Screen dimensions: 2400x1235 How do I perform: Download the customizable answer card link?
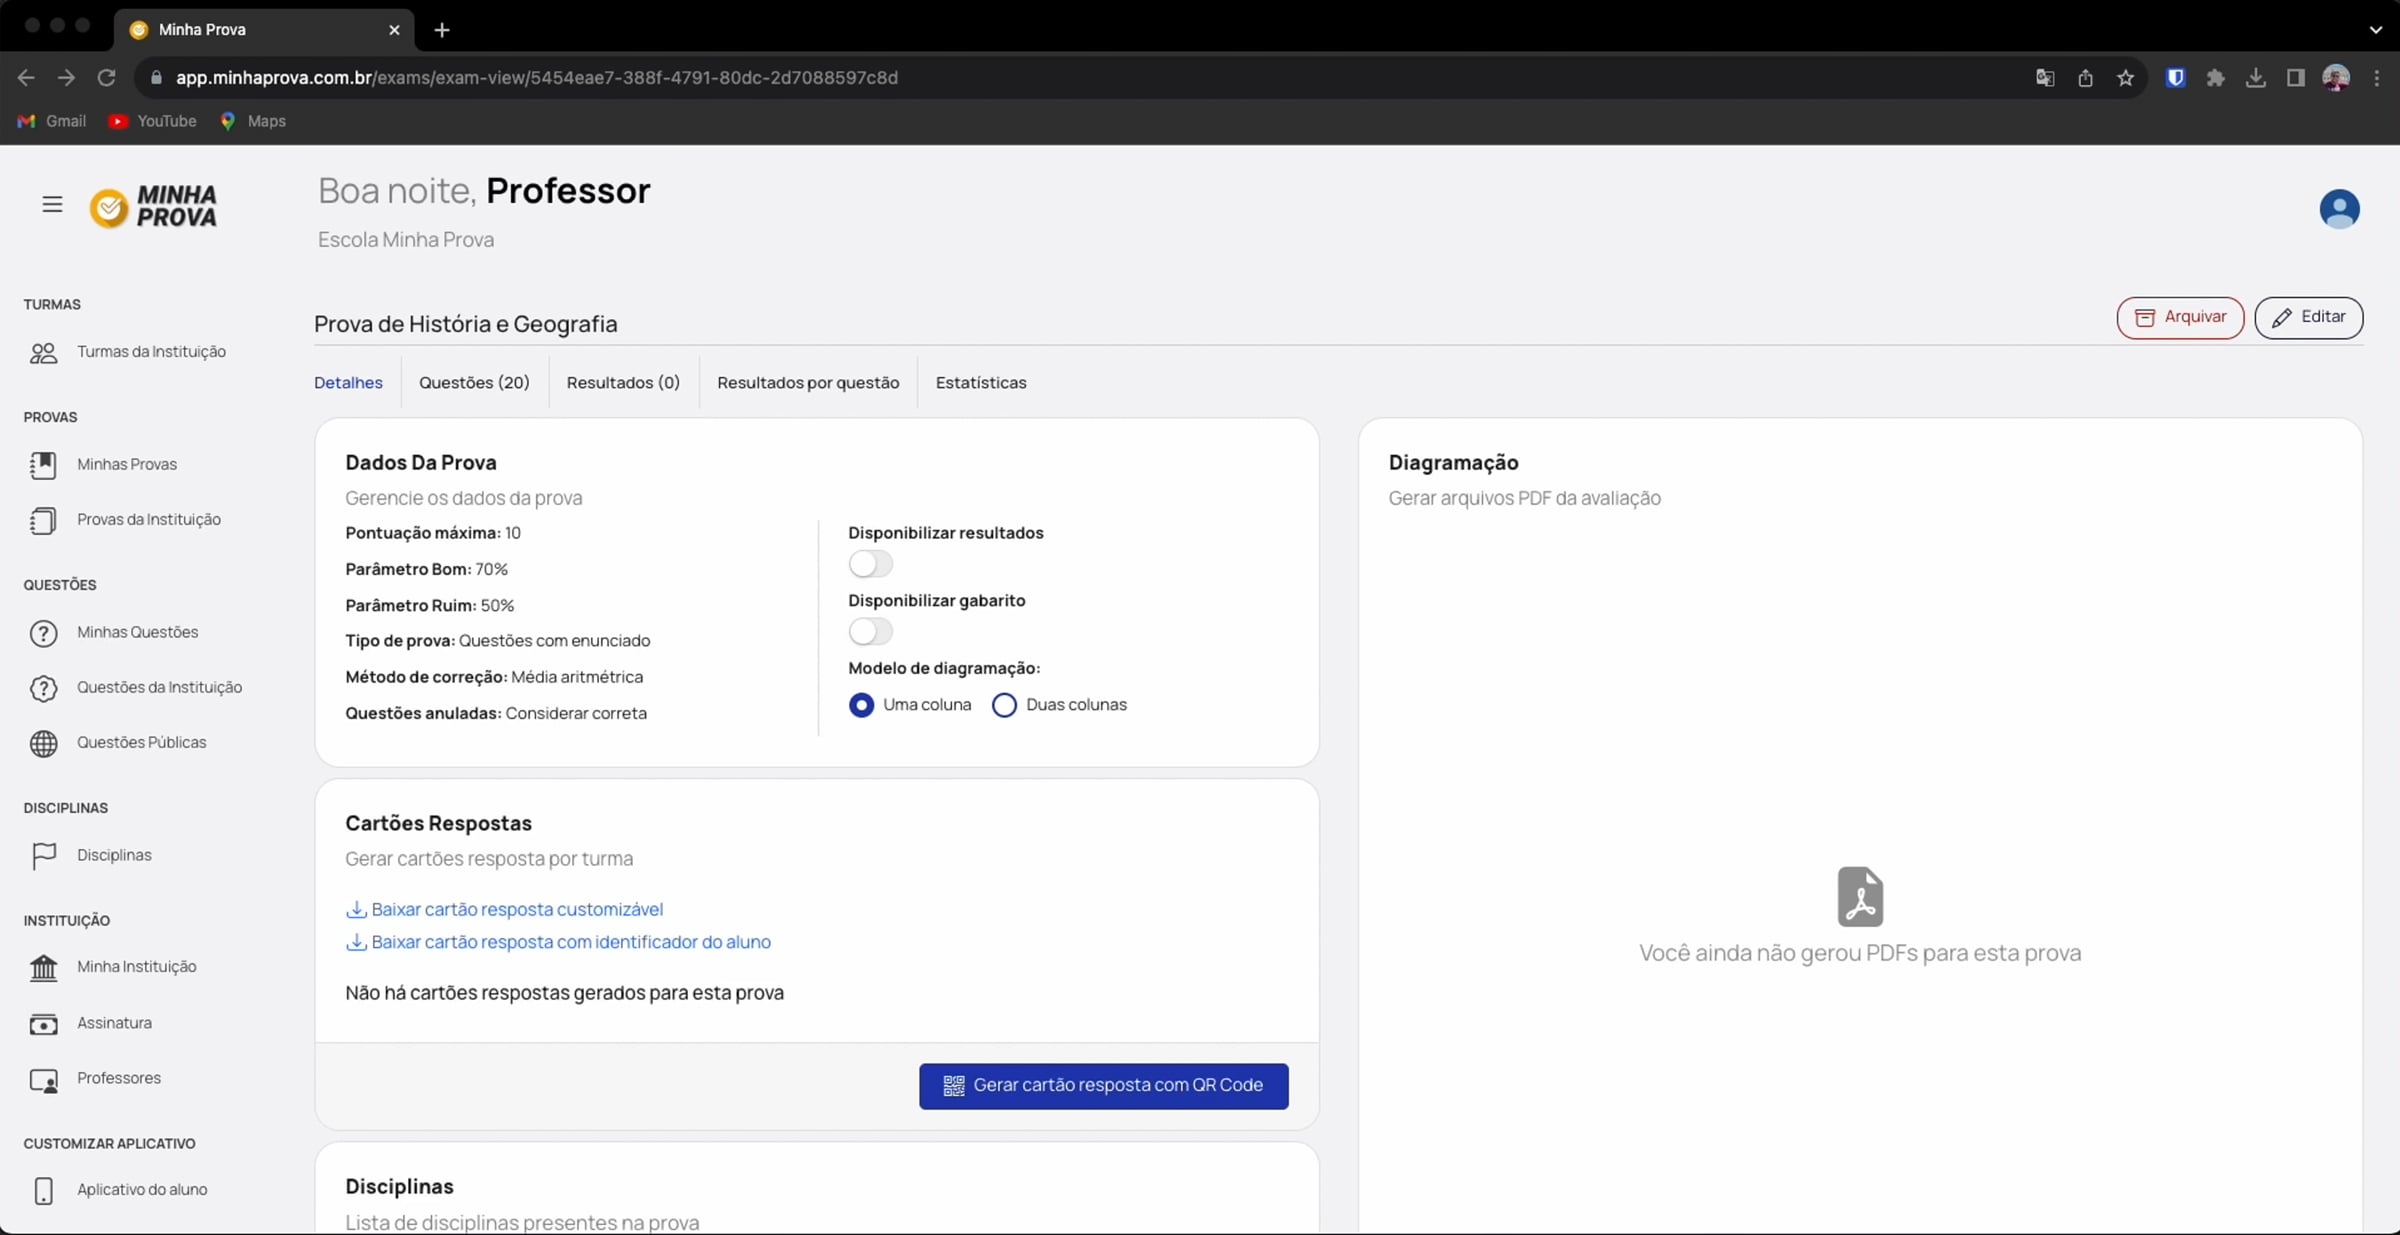click(x=516, y=910)
